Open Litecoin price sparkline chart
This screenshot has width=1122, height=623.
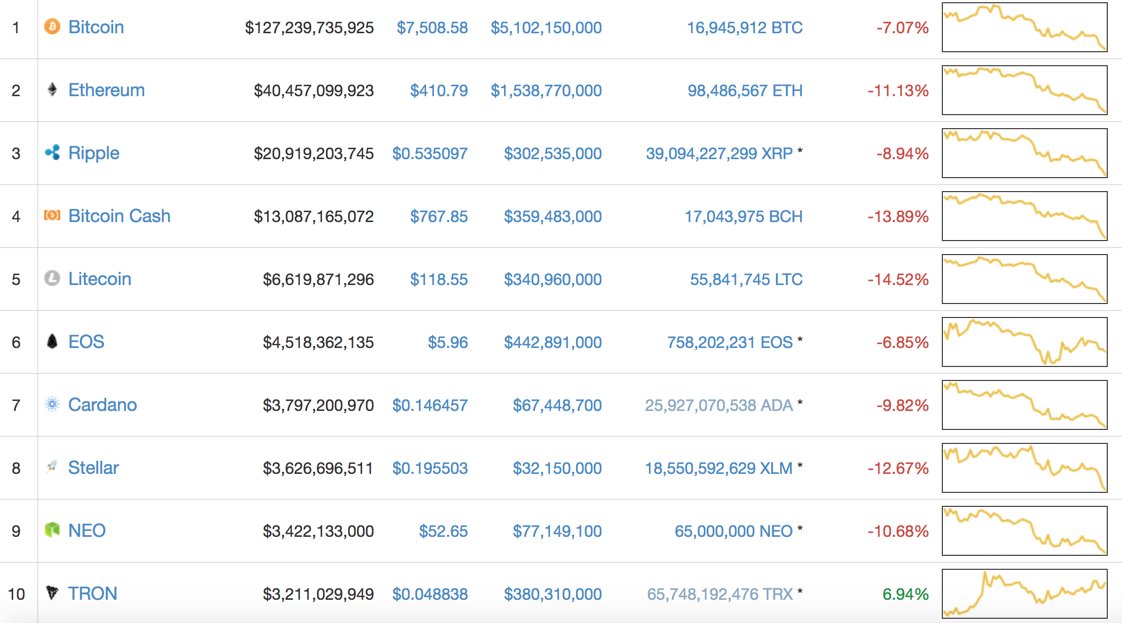1025,279
